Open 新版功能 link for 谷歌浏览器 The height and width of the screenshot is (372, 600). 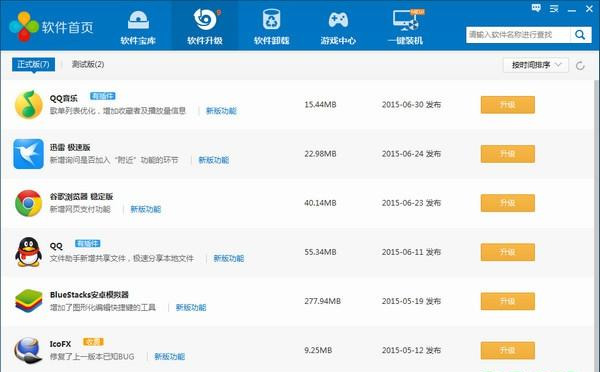pos(145,209)
